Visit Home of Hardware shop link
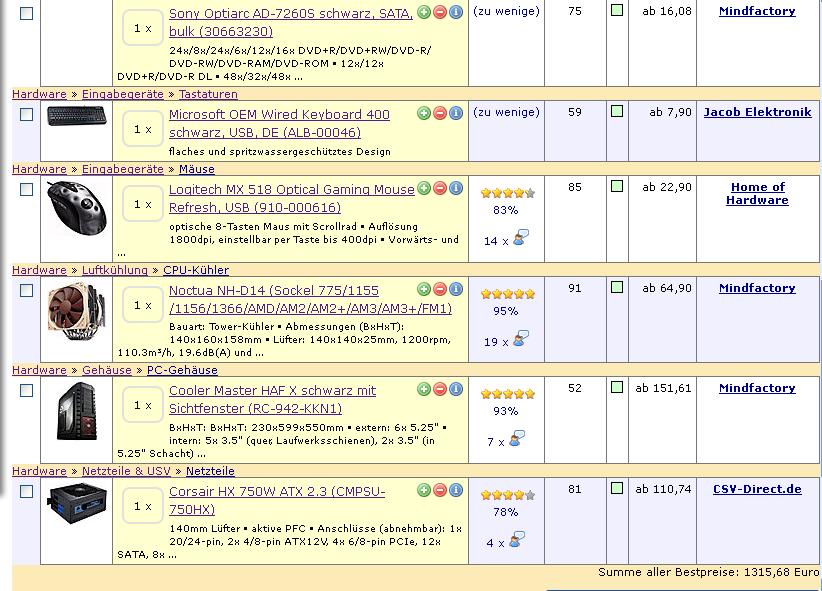822x591 pixels. pos(758,194)
